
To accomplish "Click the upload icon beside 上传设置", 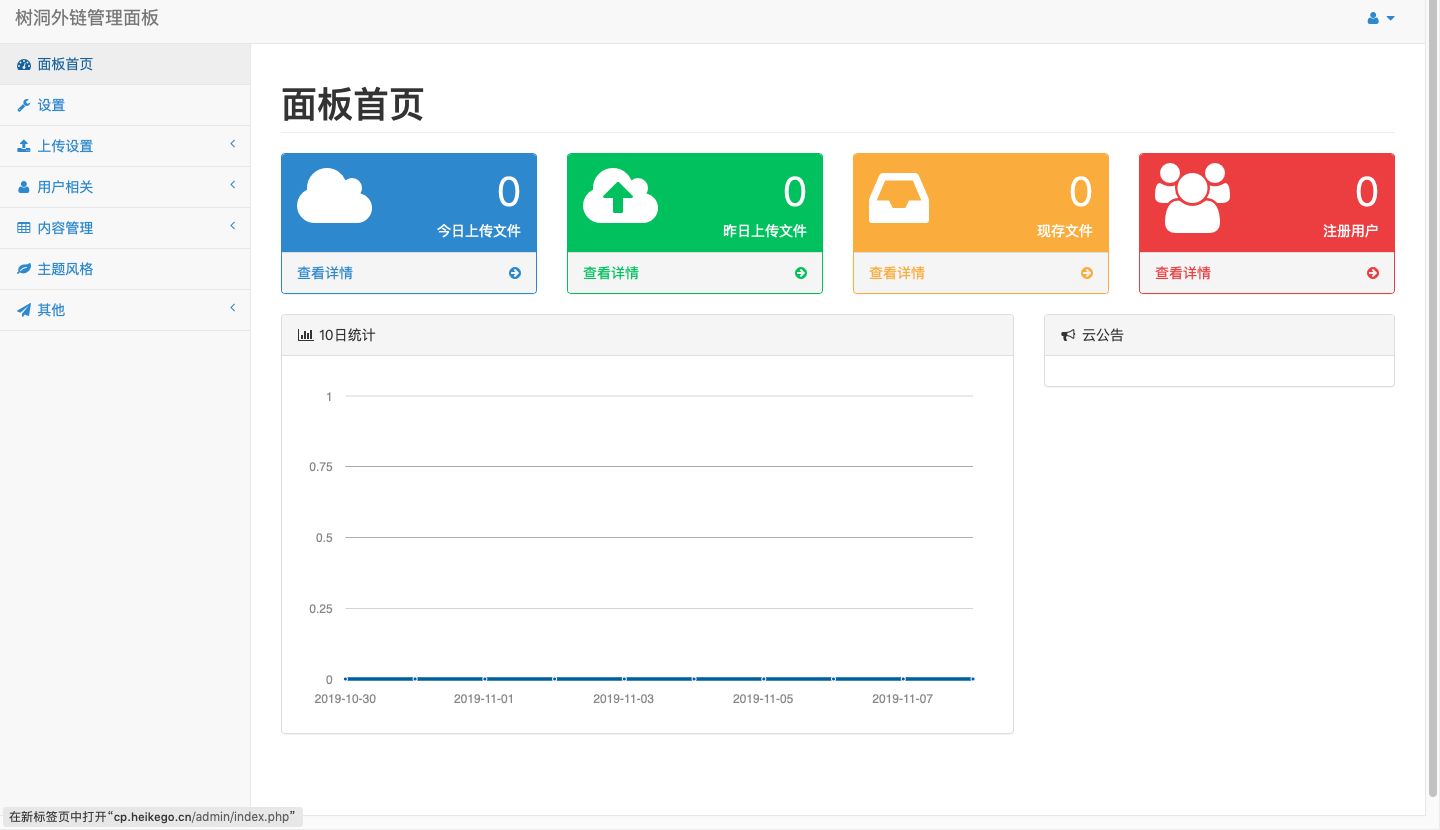I will [23, 145].
